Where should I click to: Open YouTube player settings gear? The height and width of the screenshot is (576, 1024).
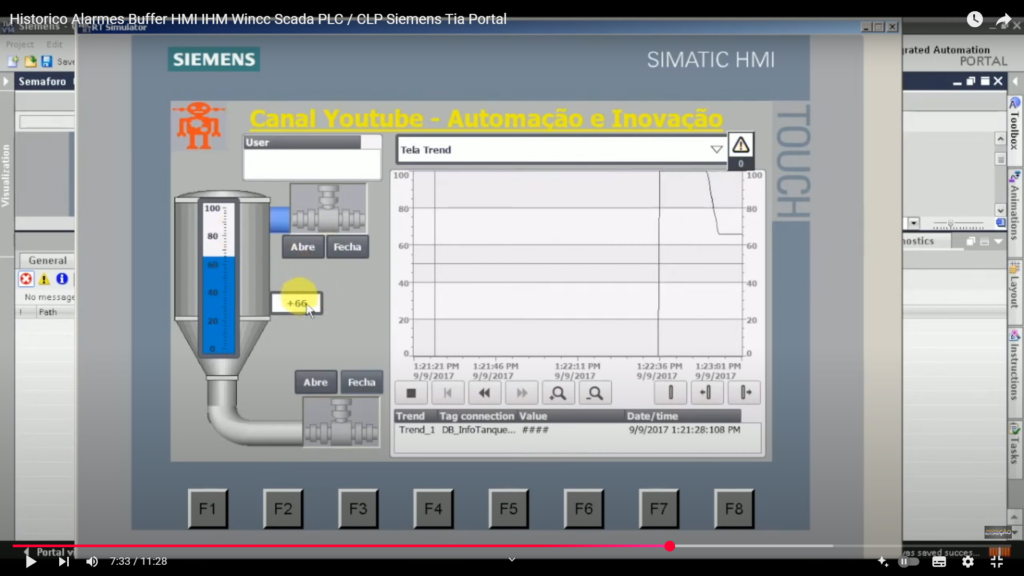coord(968,562)
